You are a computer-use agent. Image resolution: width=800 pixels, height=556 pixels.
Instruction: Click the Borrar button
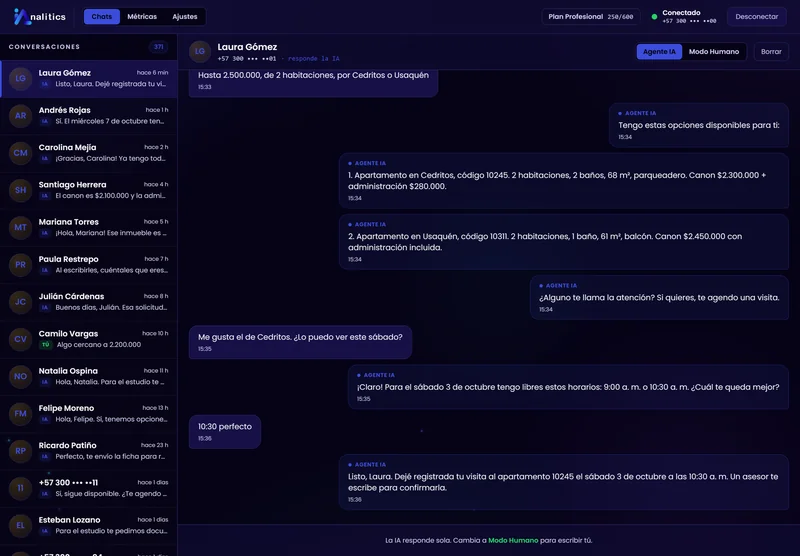click(x=771, y=52)
